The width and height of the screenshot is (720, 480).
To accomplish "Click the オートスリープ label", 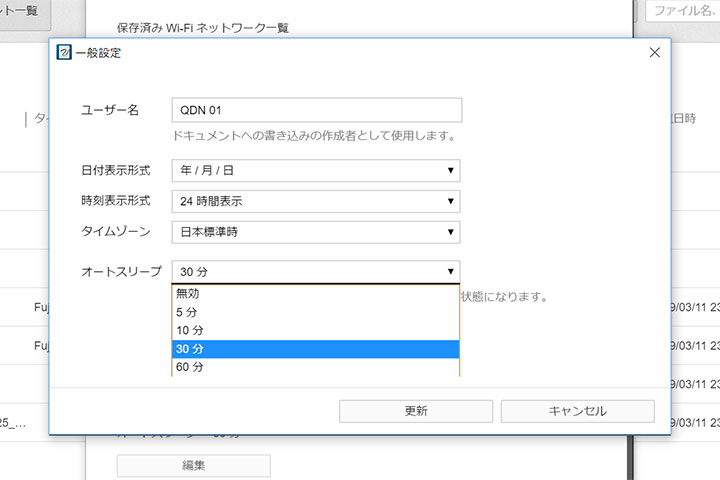I will point(121,272).
